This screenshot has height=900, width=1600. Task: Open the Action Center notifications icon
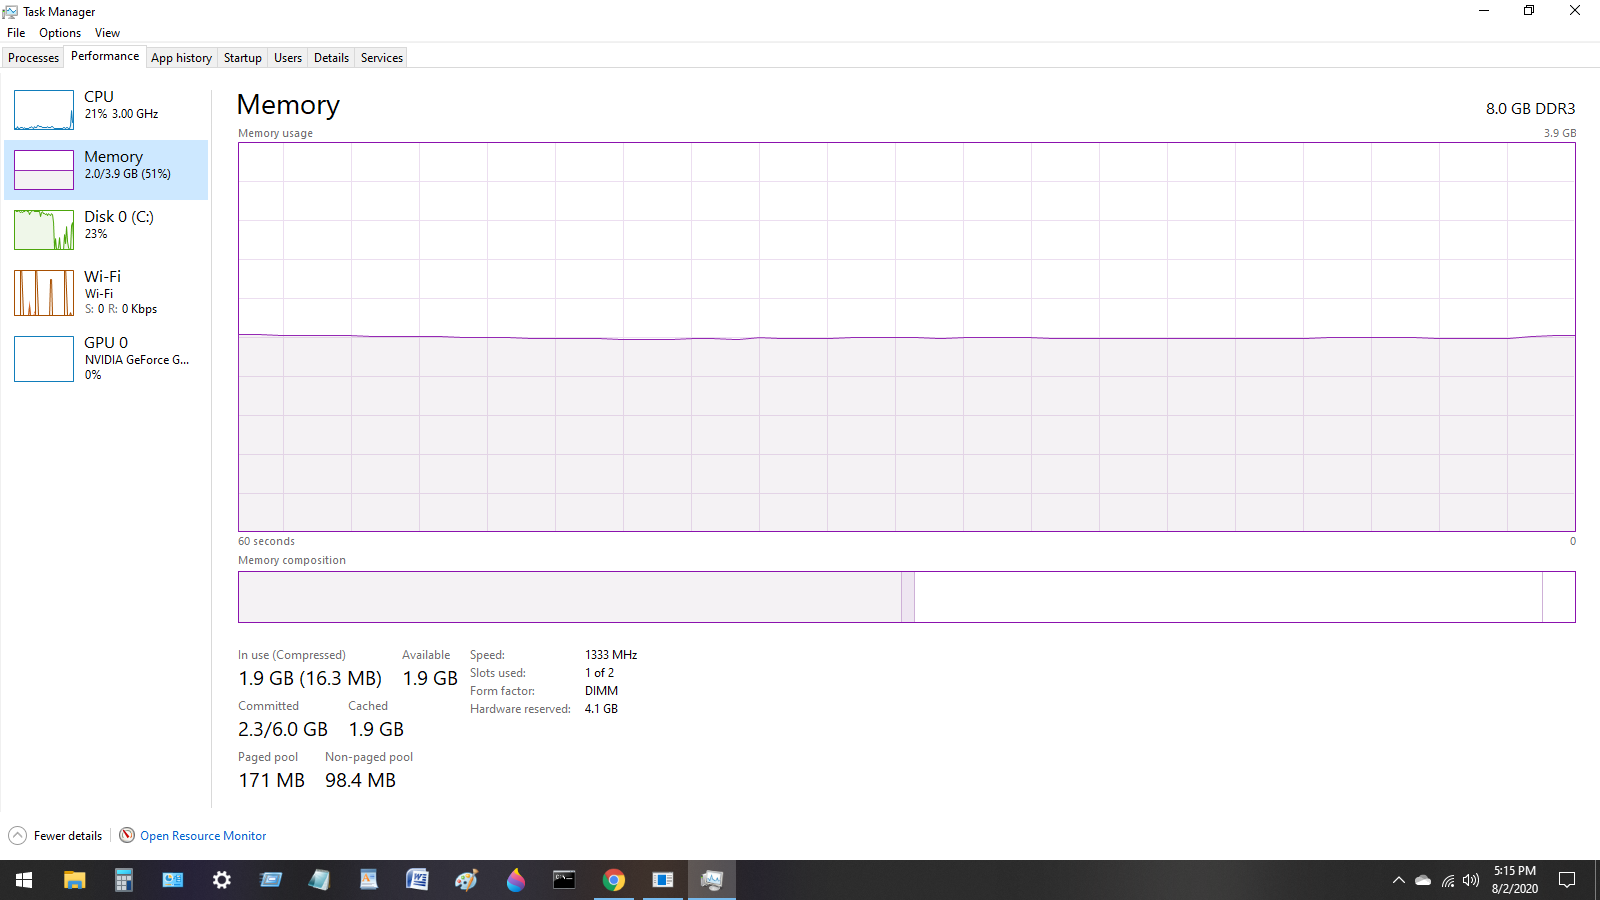pyautogui.click(x=1567, y=880)
